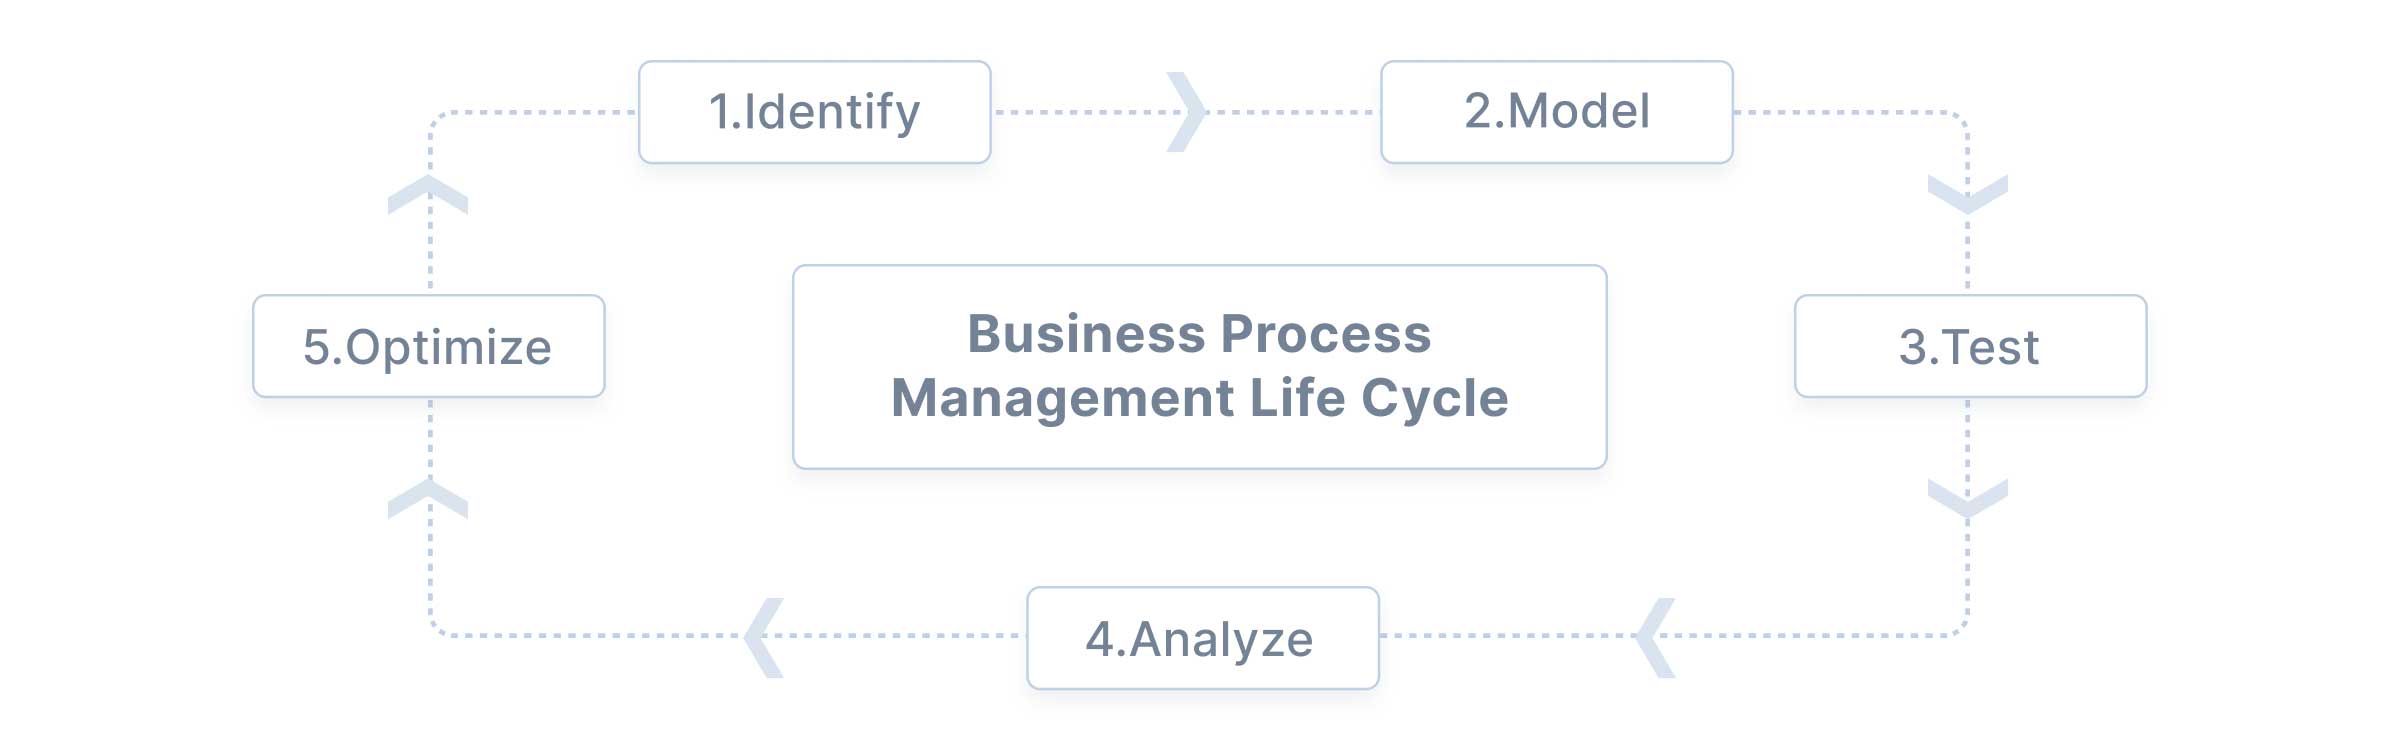Click the dotted line directly right of Analyze box
The width and height of the screenshot is (2400, 750).
pyautogui.click(x=1500, y=635)
